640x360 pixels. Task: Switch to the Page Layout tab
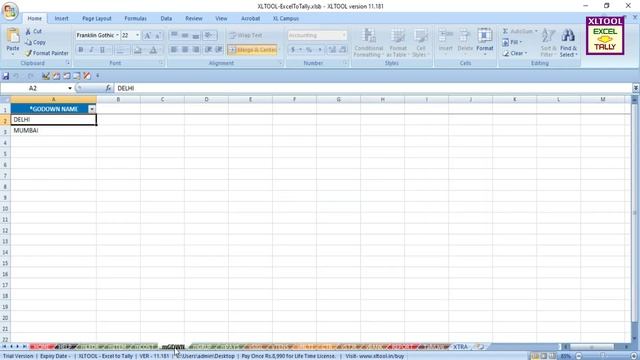[x=97, y=18]
